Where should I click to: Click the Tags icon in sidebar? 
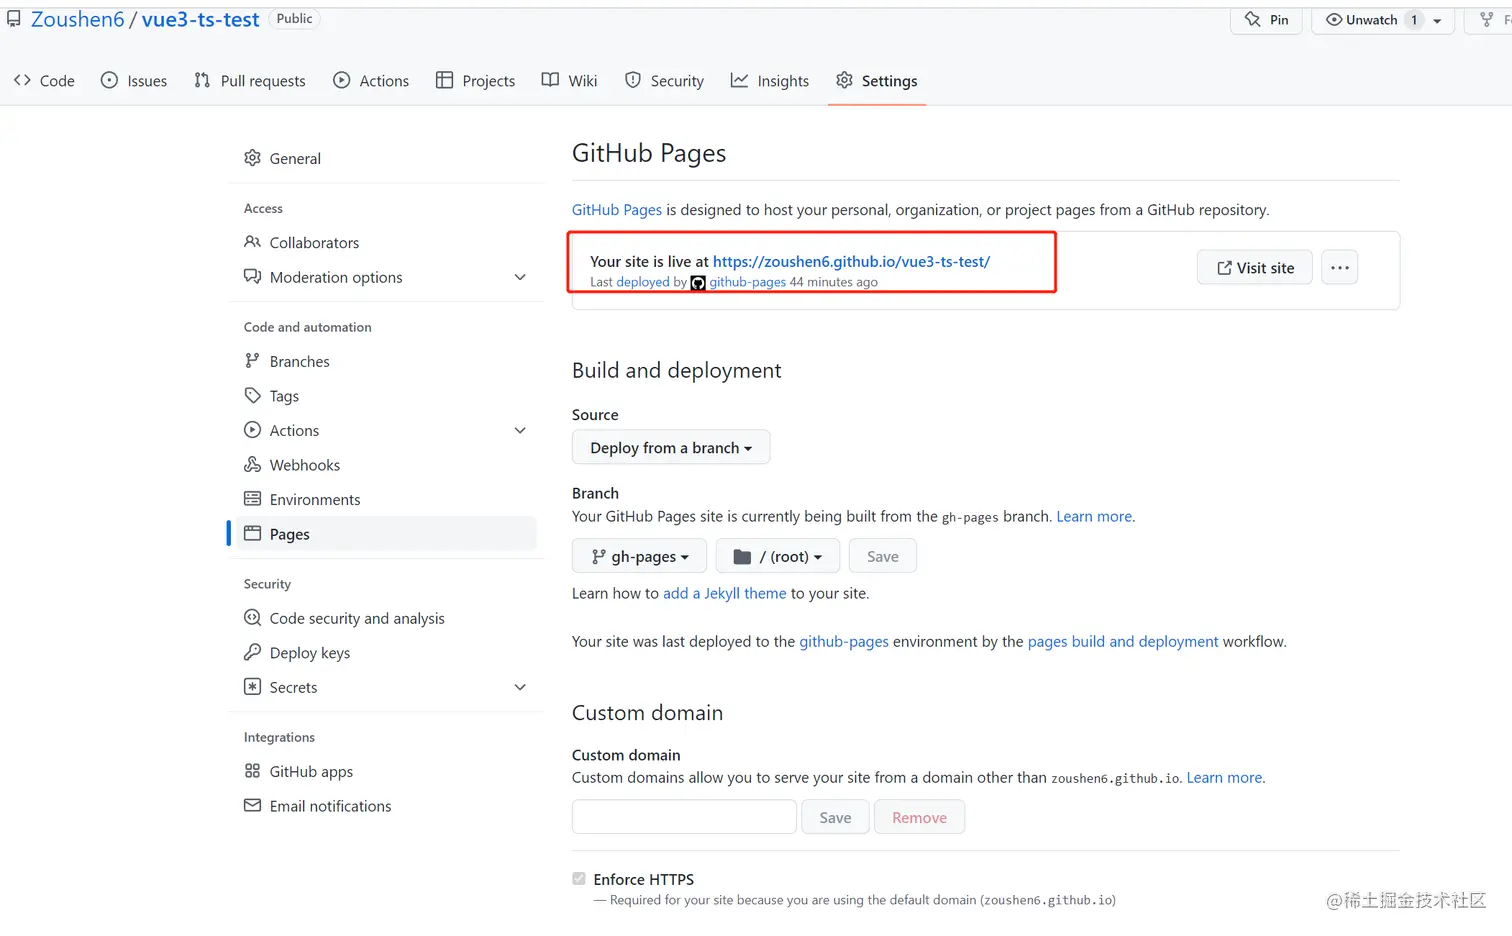[253, 396]
